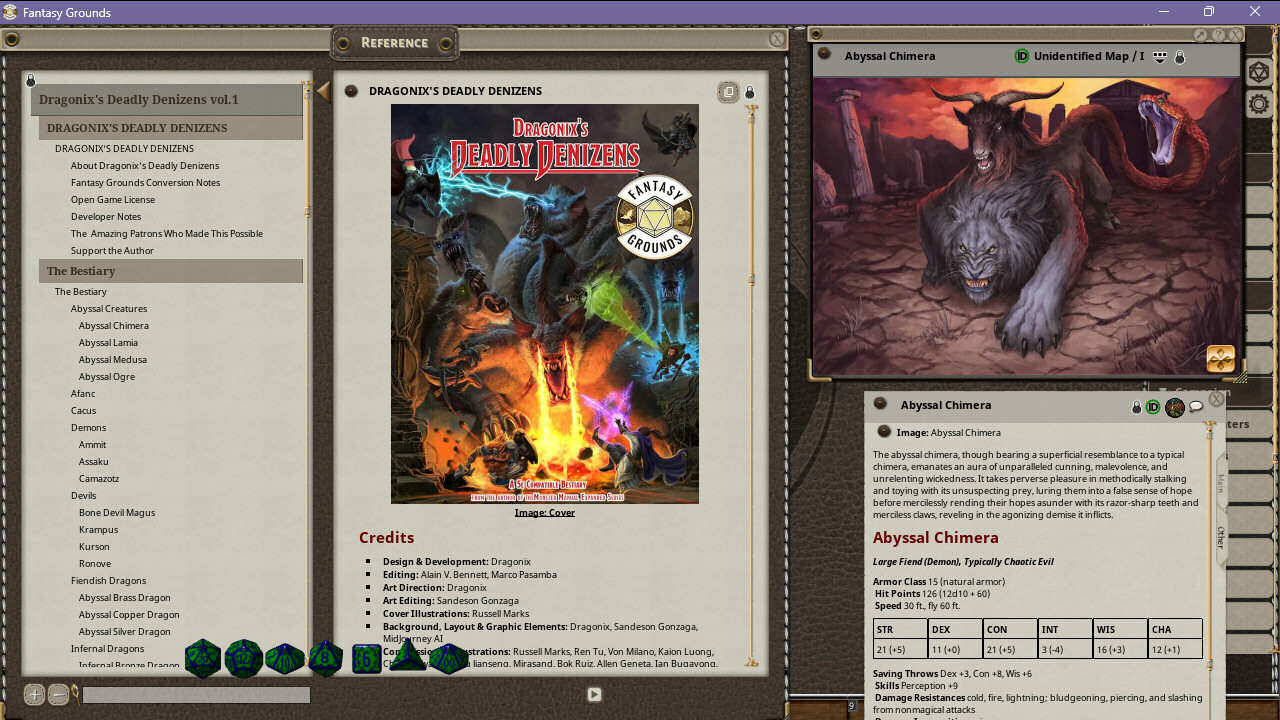1280x720 pixels.
Task: Open Abyssal Lamia entry in index
Action: click(x=109, y=343)
